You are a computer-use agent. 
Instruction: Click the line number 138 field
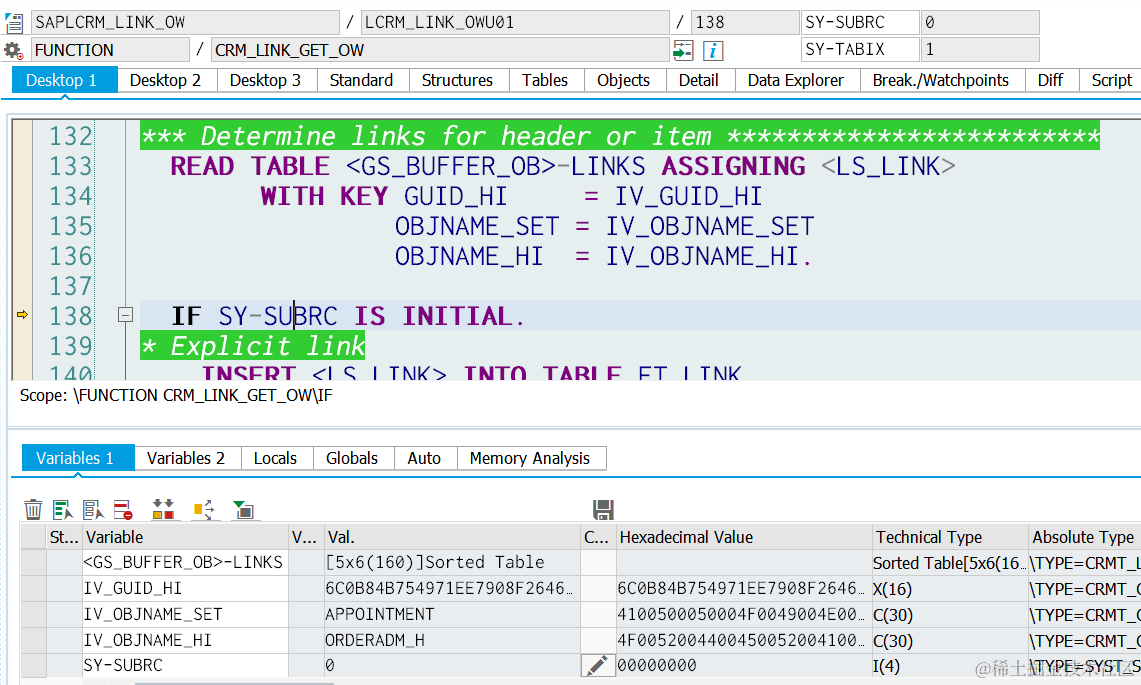pos(745,23)
